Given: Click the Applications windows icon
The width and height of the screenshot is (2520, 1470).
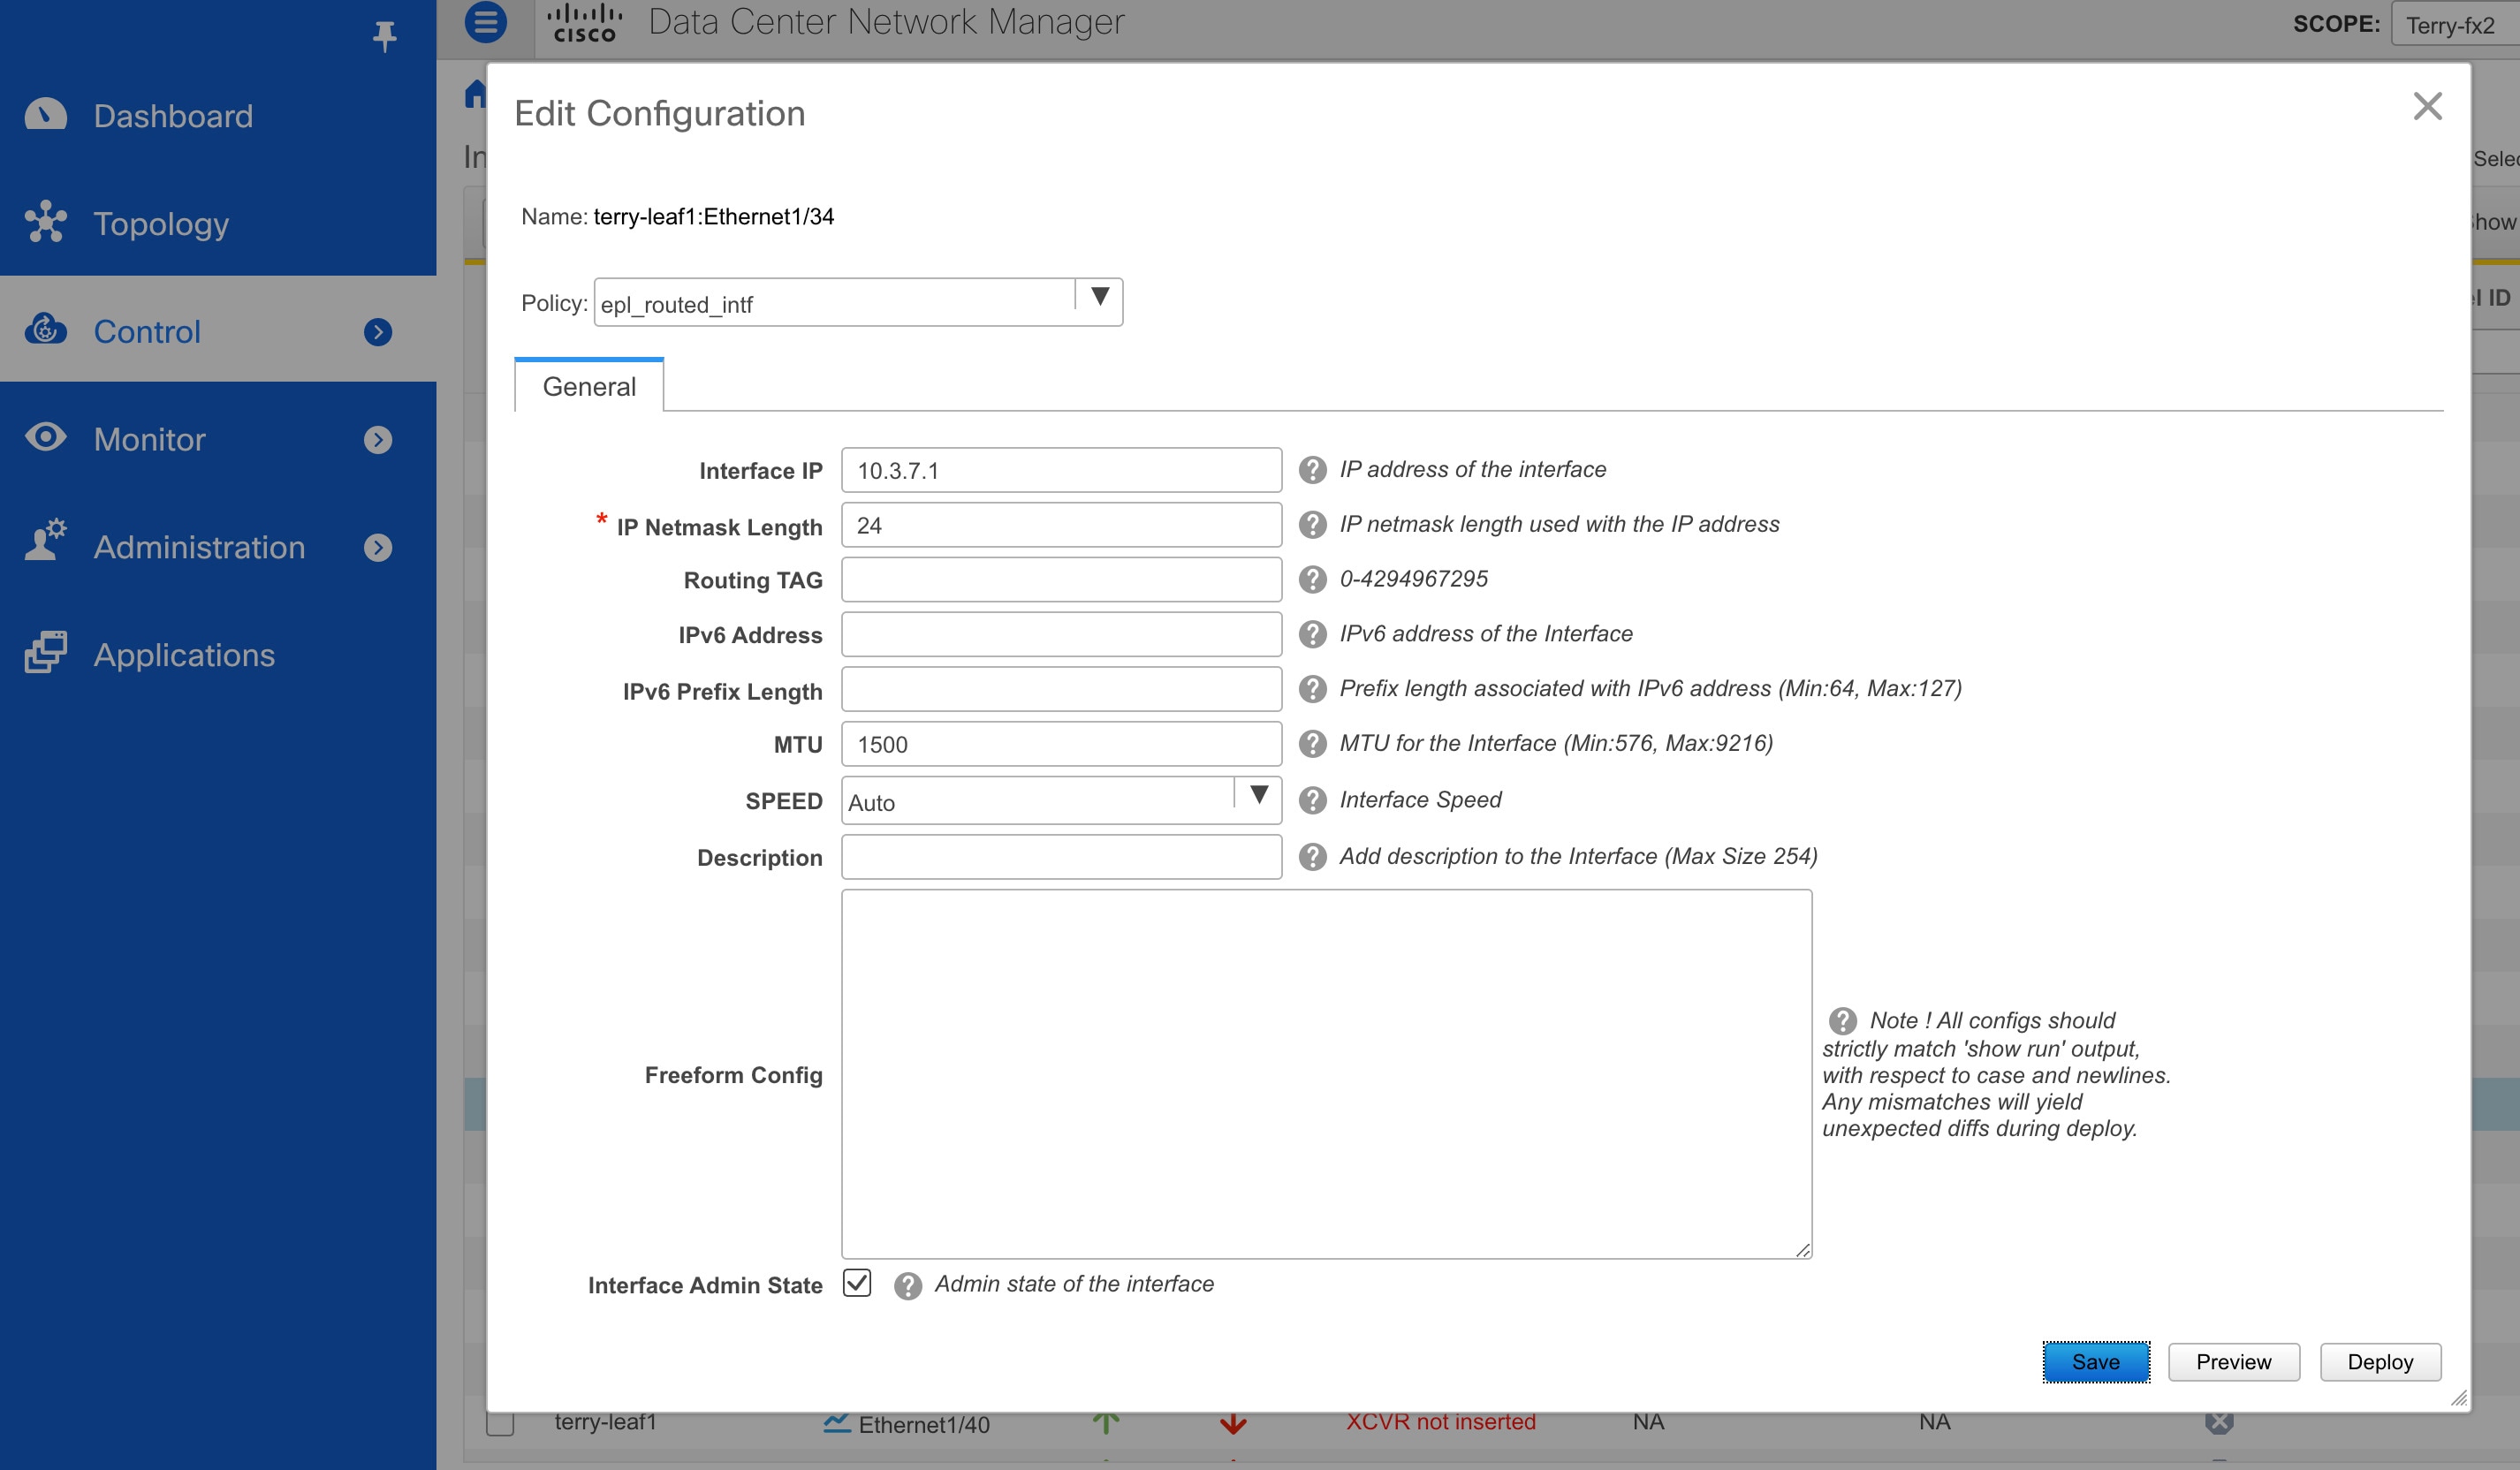Looking at the screenshot, I should tap(46, 653).
